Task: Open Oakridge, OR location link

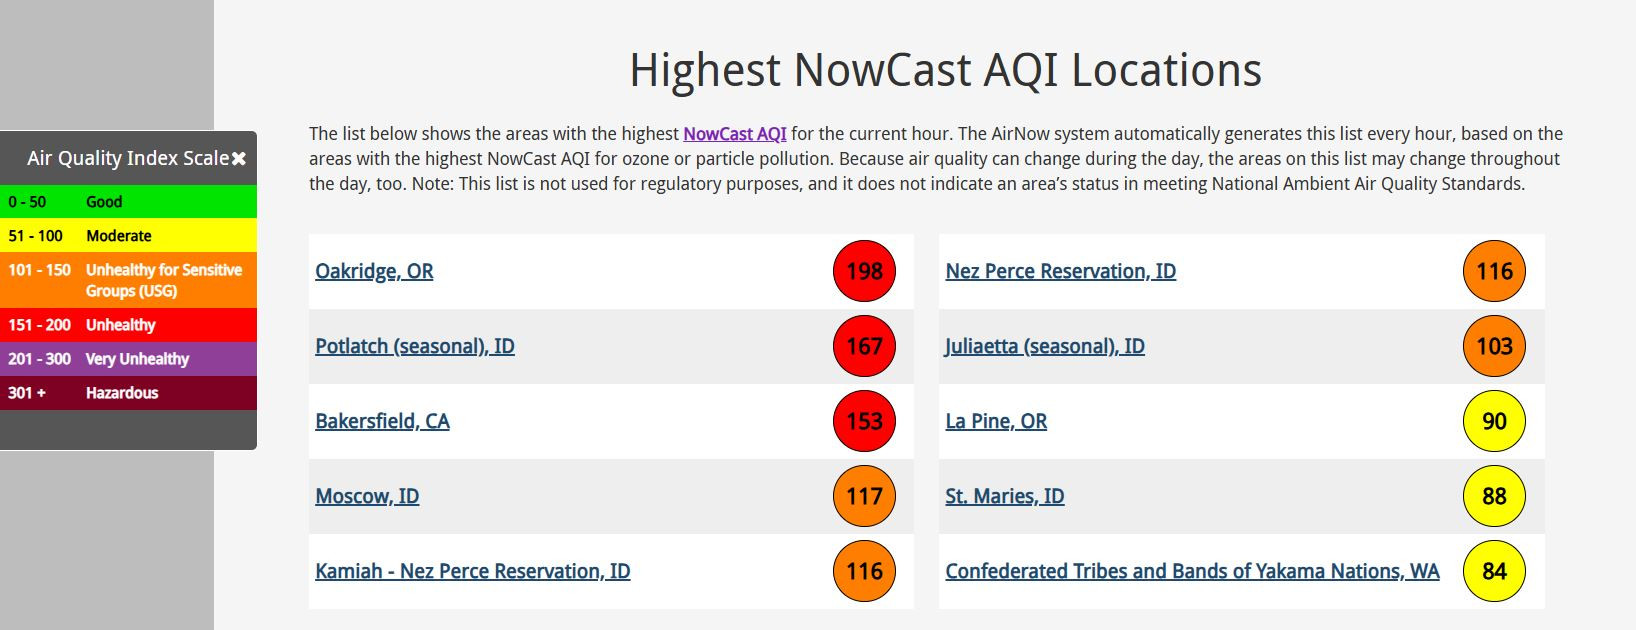Action: 374,271
